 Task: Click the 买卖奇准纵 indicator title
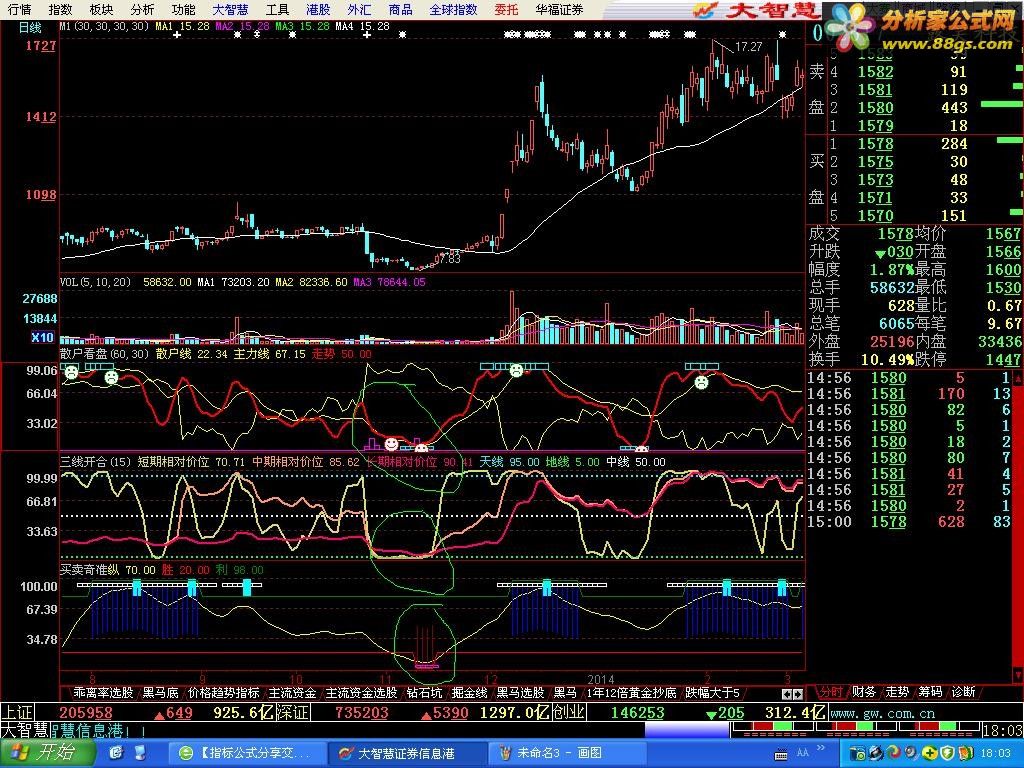[89, 569]
